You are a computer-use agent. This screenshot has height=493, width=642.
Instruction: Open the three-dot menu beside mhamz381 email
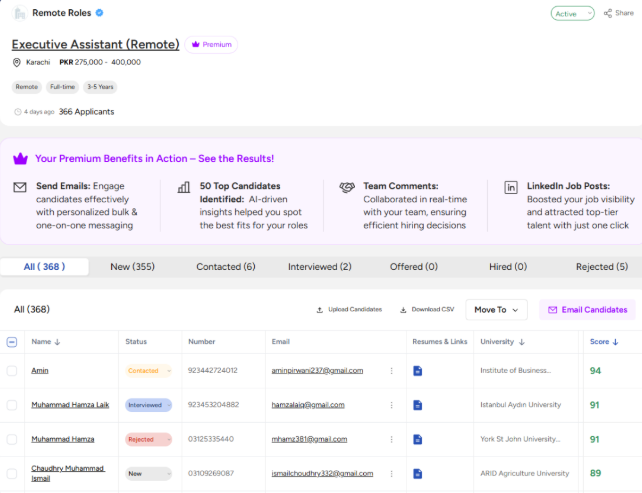[x=391, y=439]
